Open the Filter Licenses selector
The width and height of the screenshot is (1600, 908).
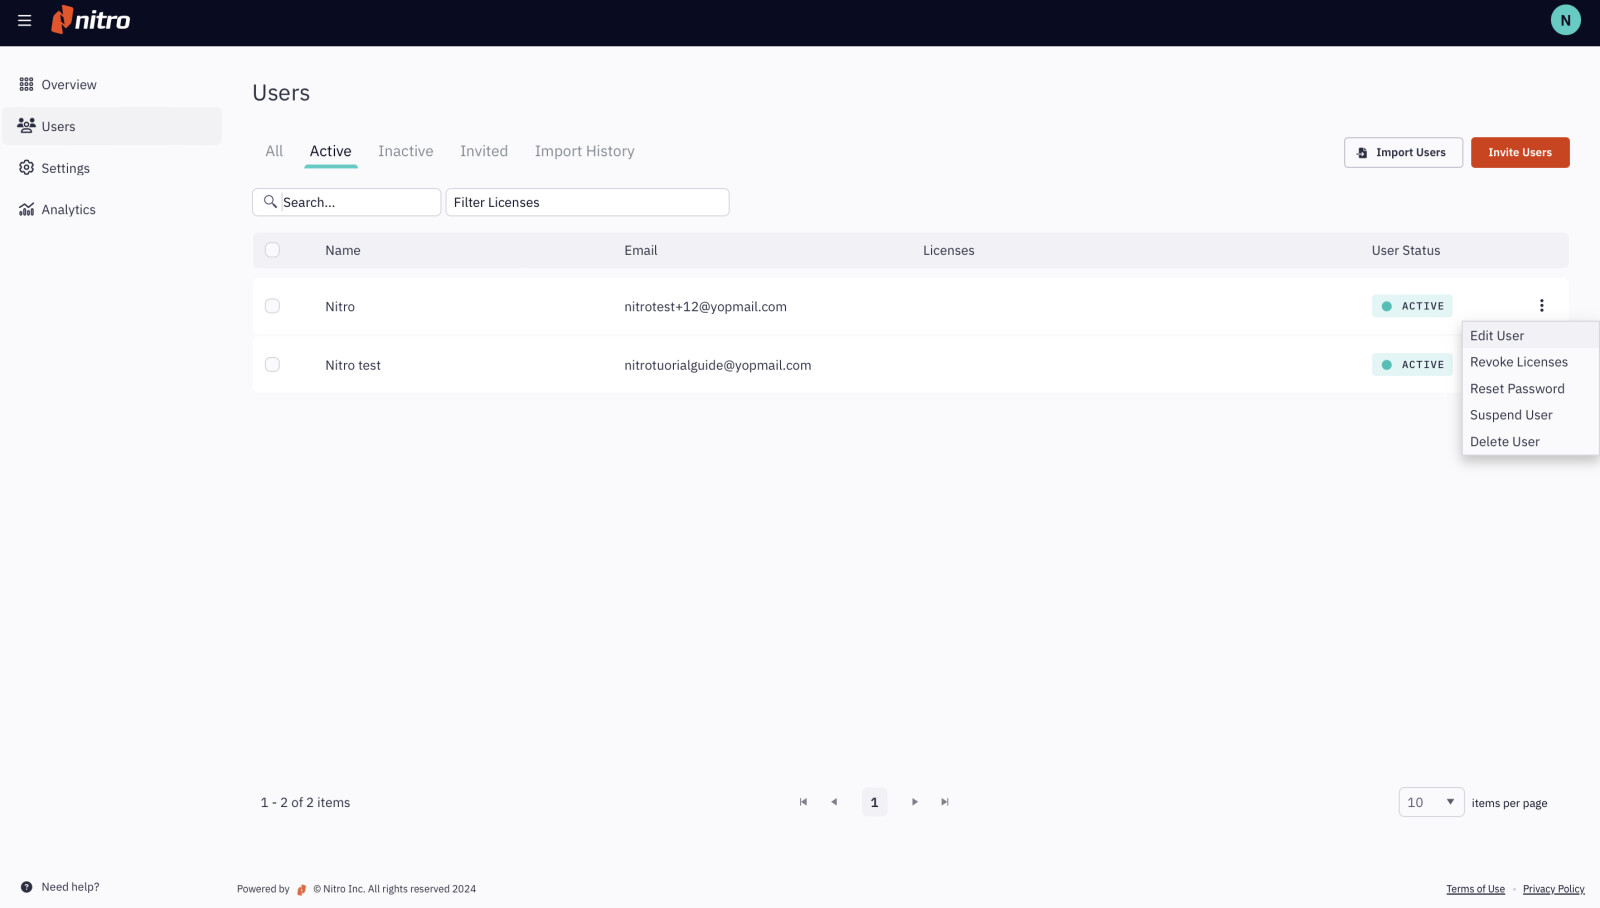[x=587, y=202]
